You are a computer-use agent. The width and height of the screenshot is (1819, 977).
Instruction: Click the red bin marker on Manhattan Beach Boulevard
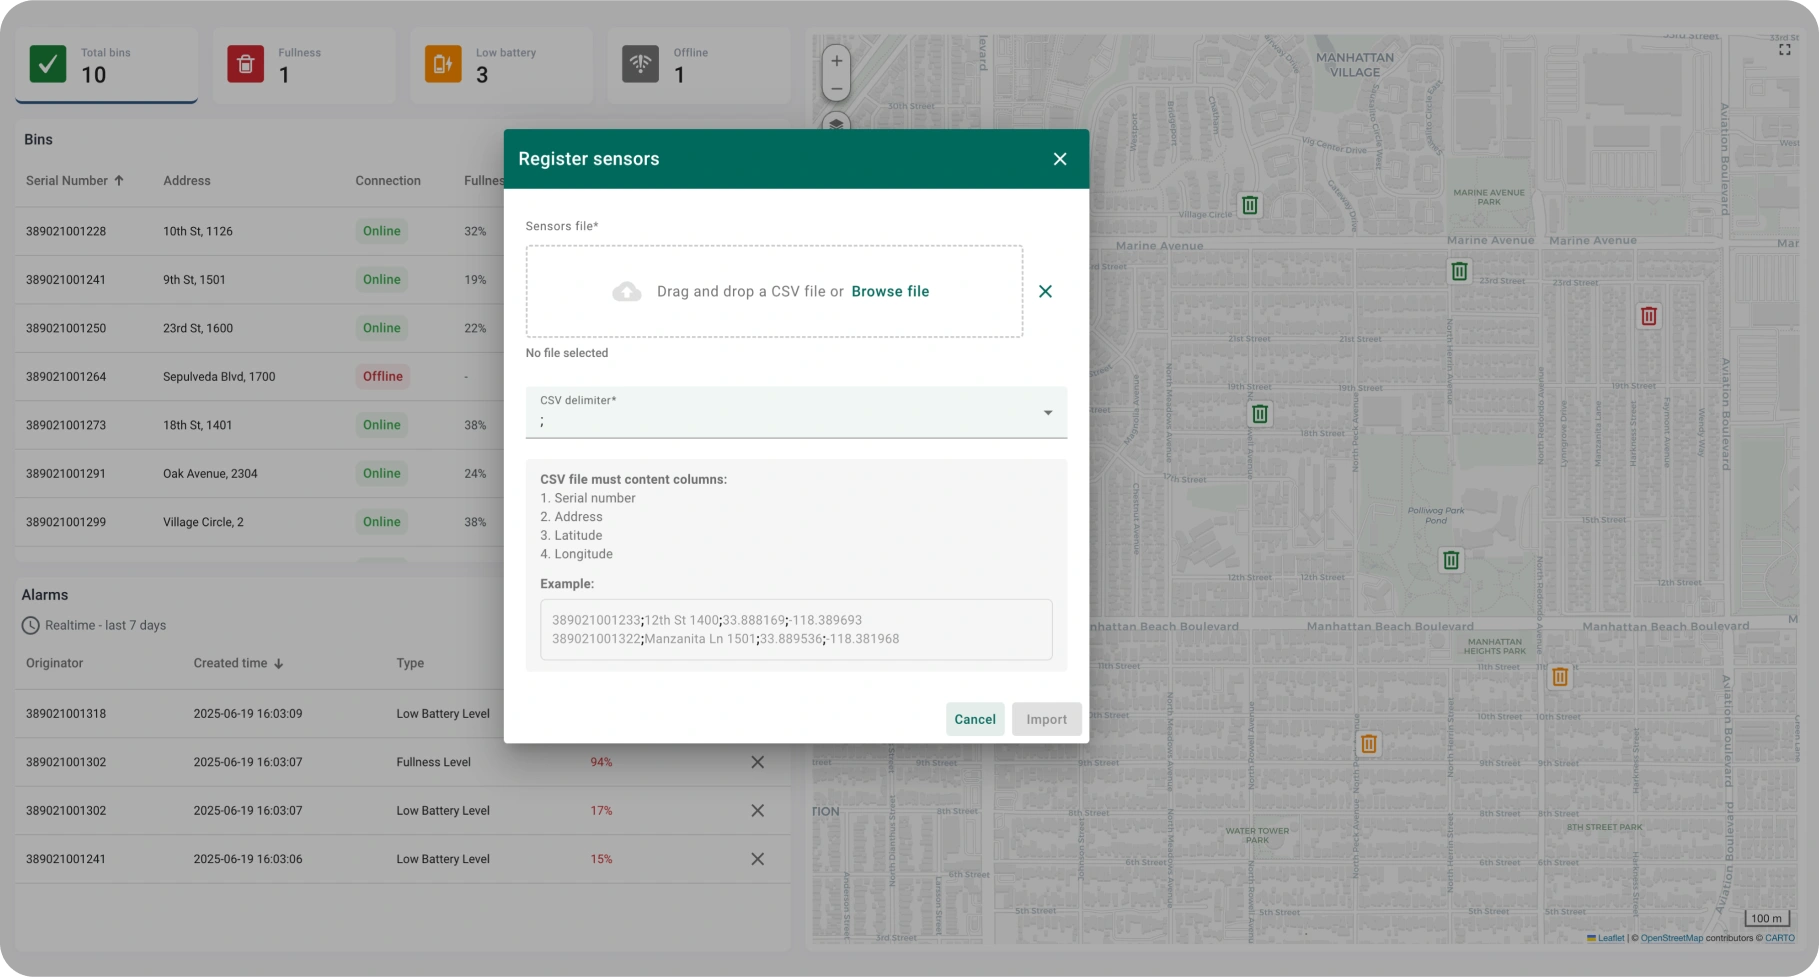coord(1648,317)
